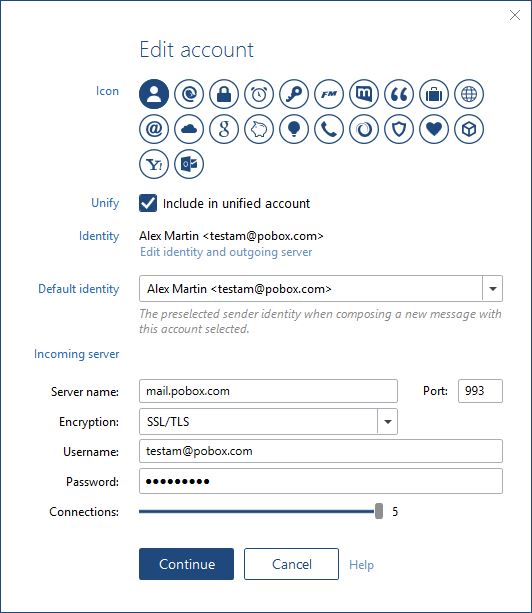Viewport: 532px width, 613px height.
Task: Click the Connections slider handle
Action: (379, 511)
